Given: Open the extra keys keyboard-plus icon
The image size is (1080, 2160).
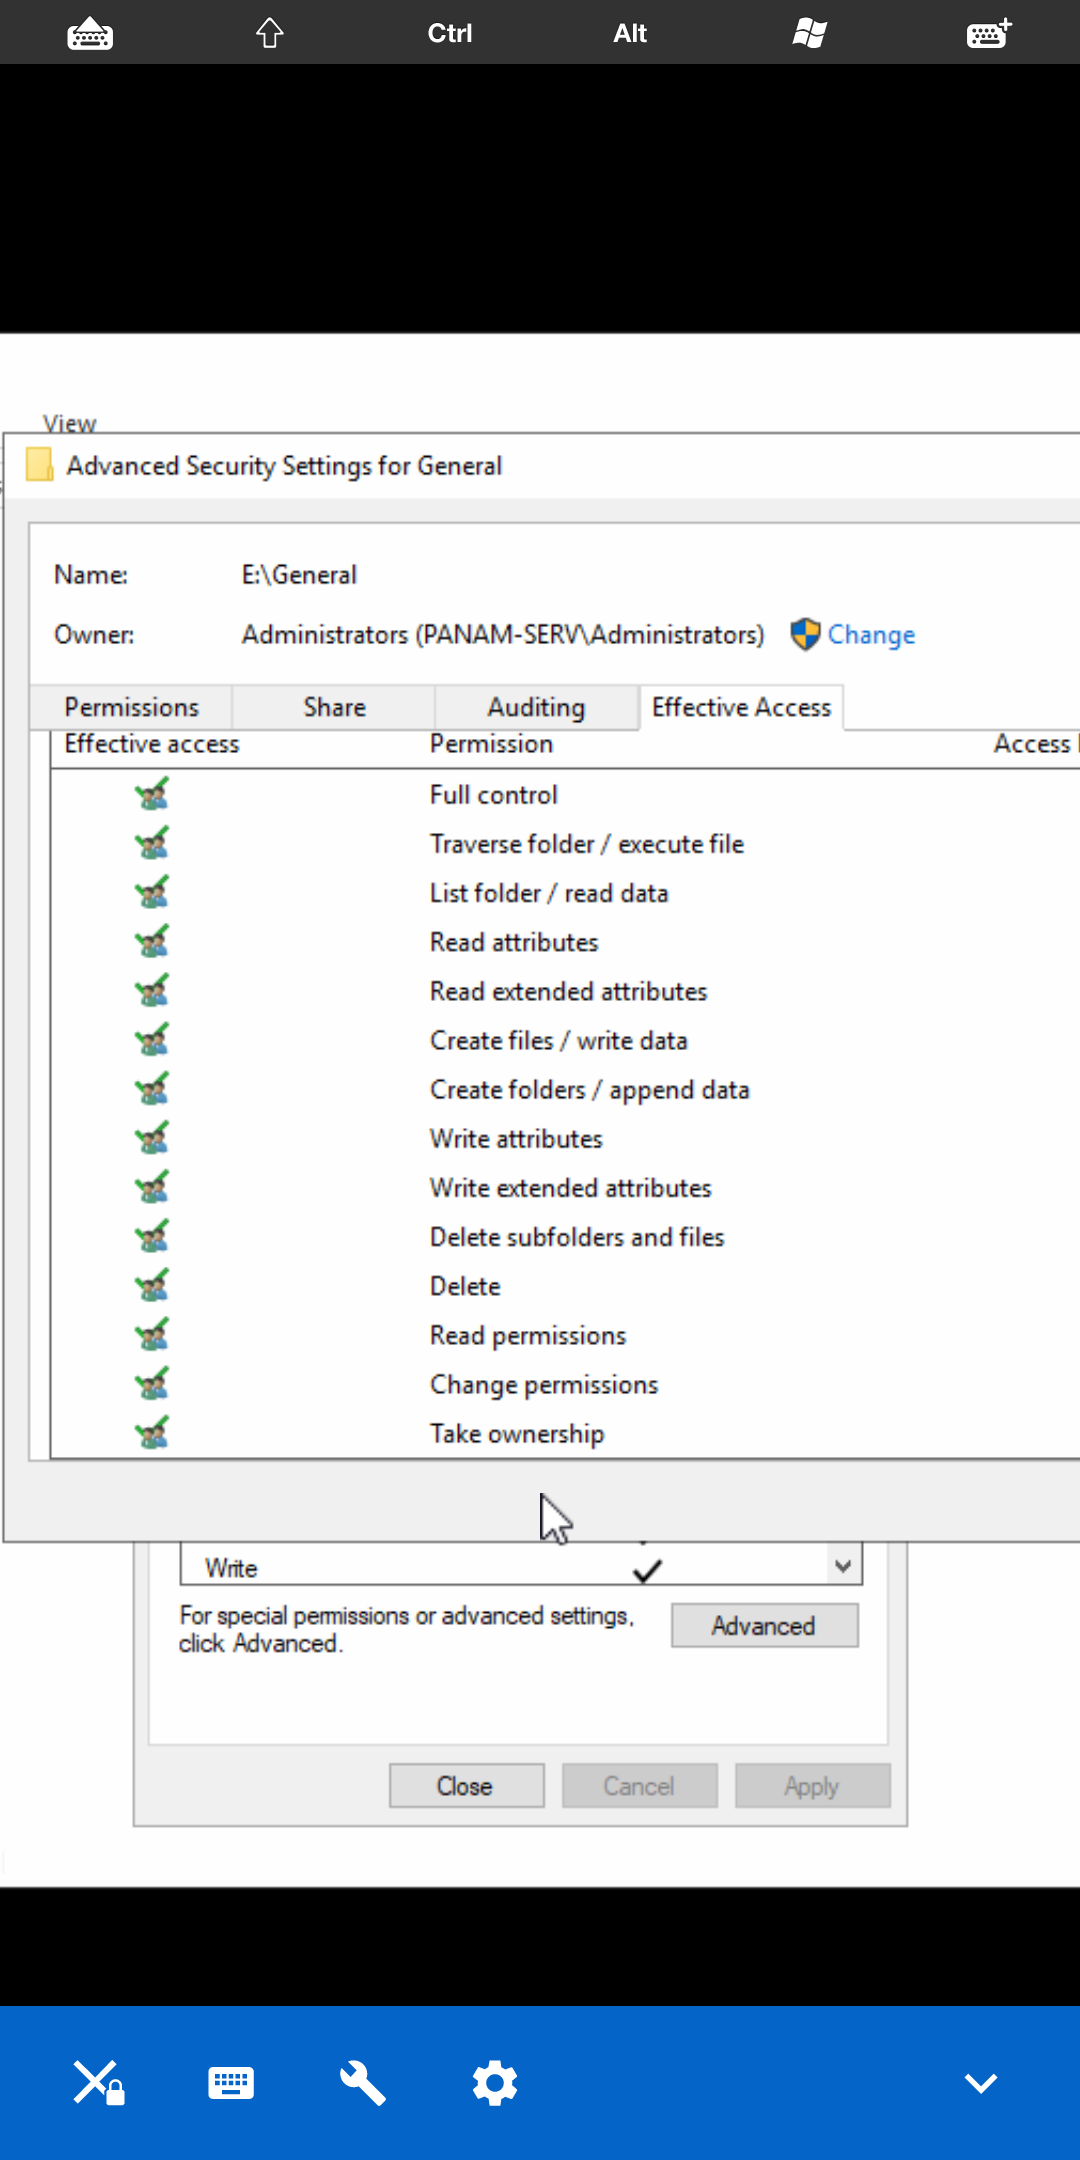Looking at the screenshot, I should pos(988,33).
